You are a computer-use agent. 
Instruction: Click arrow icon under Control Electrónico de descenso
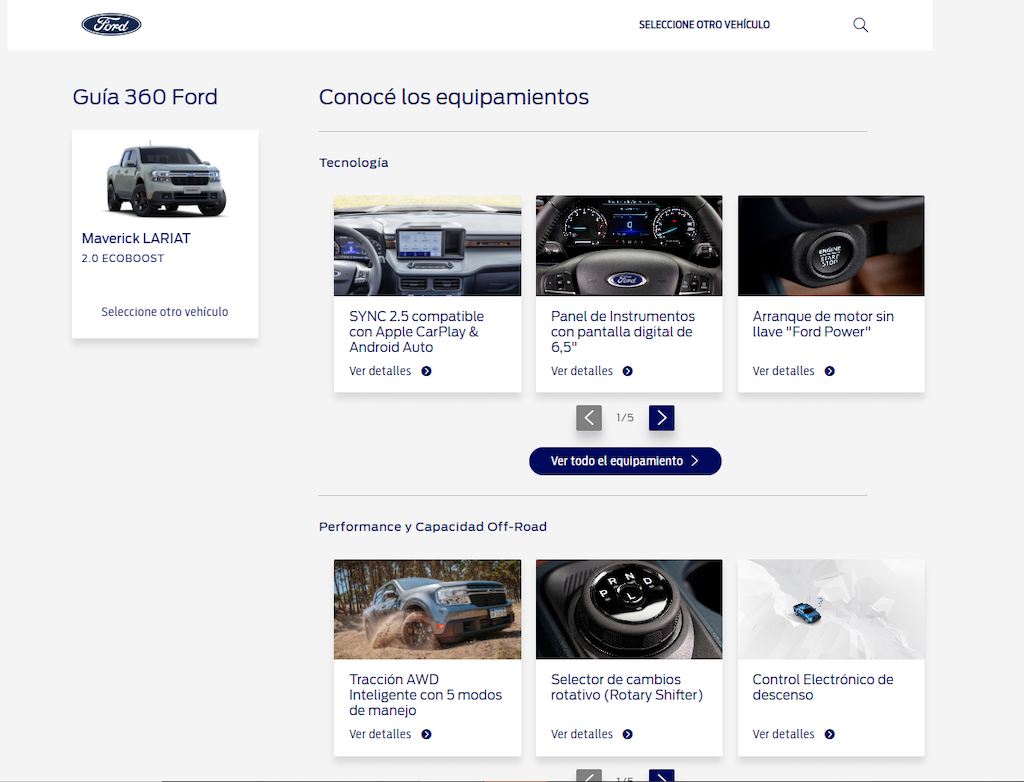coord(830,734)
